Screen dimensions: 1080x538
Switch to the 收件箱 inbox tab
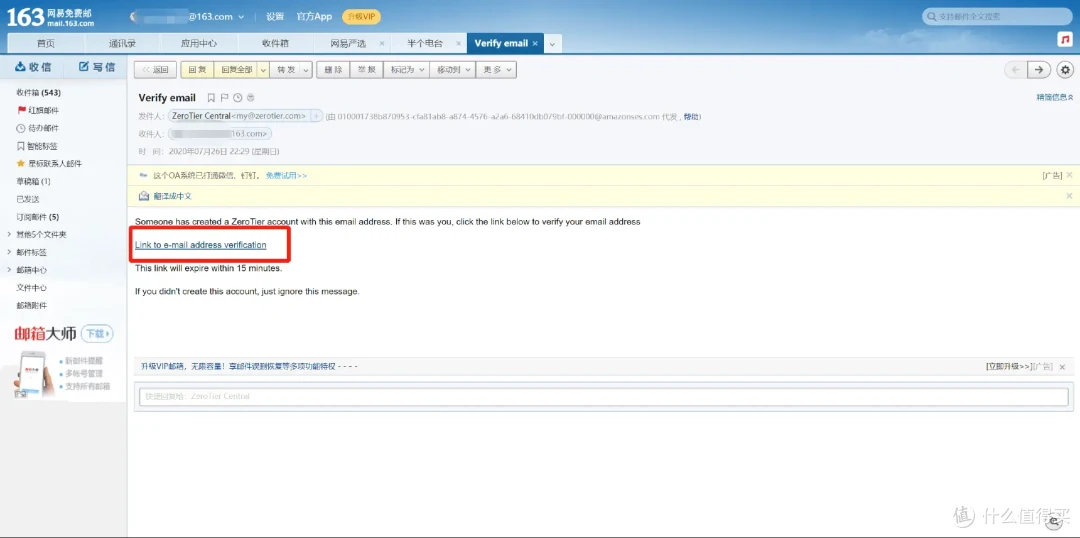276,43
